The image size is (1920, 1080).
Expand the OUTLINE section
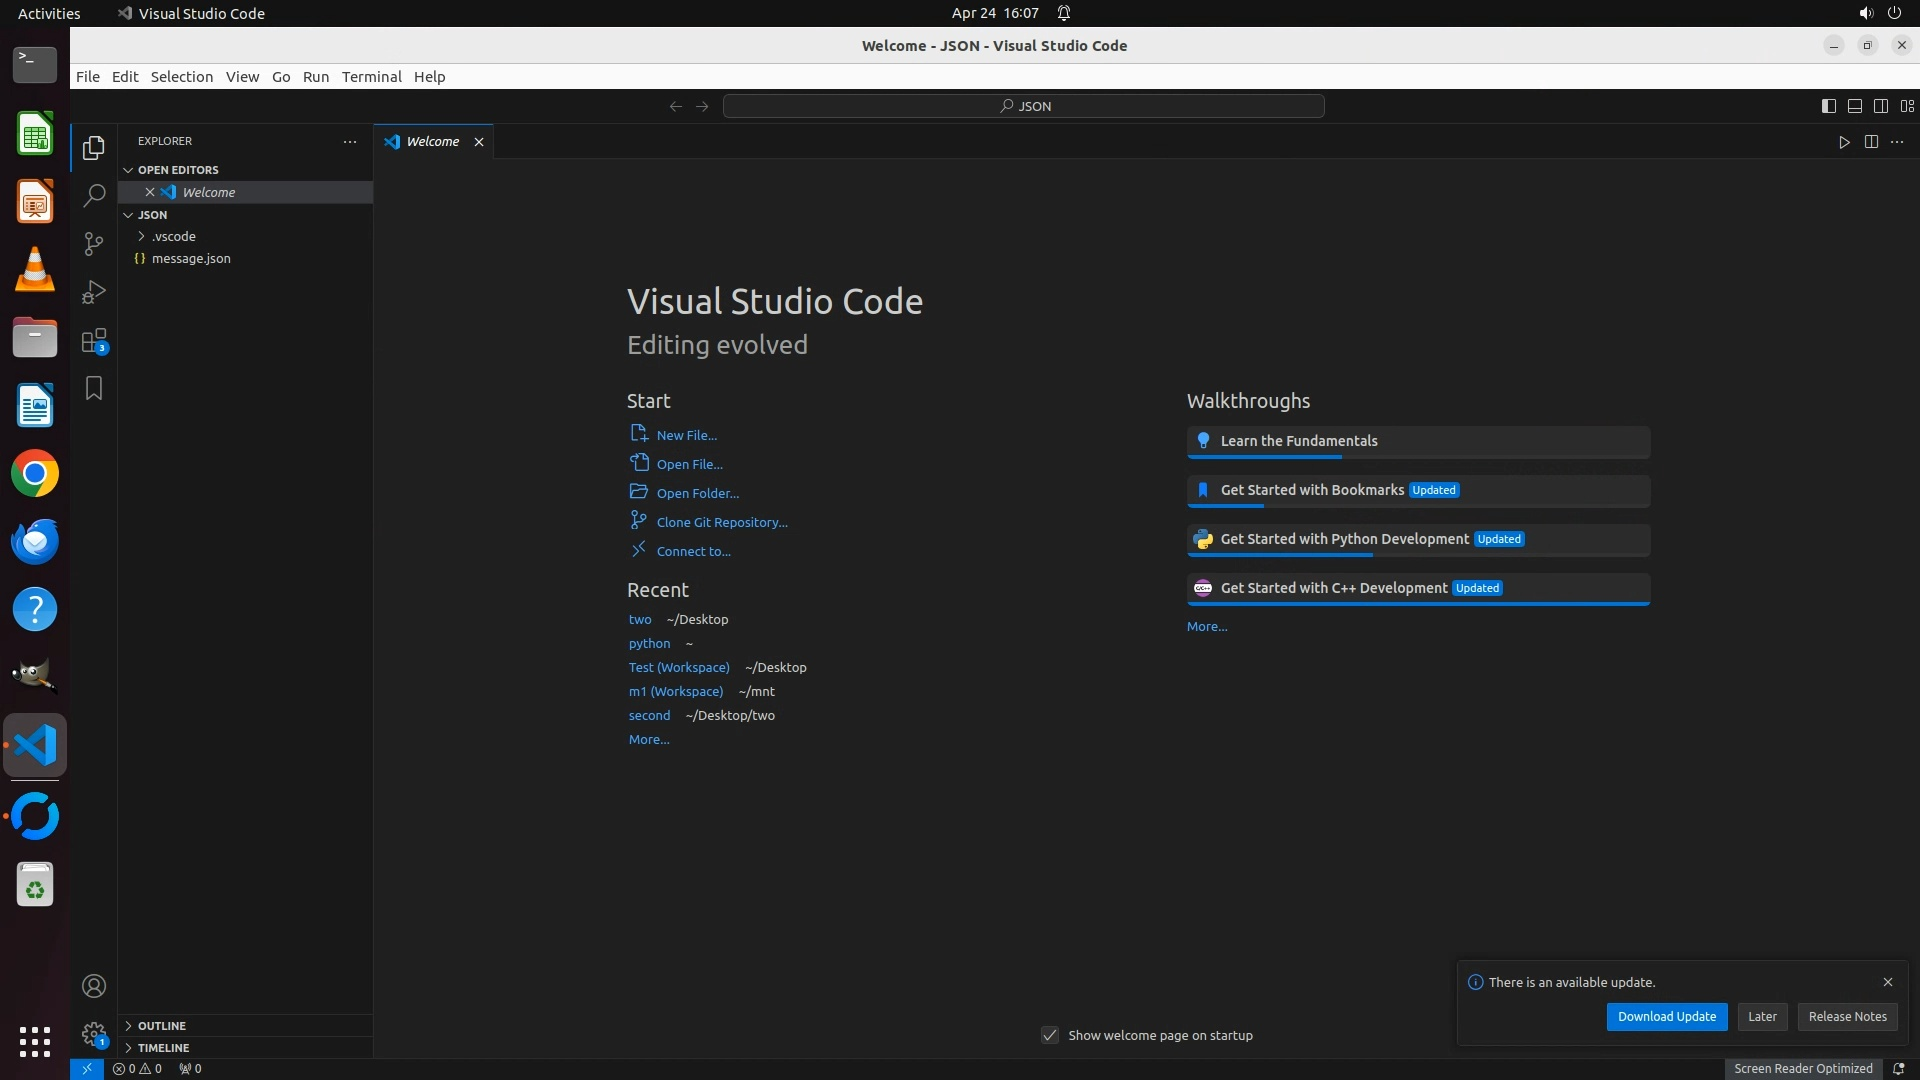pyautogui.click(x=162, y=1026)
